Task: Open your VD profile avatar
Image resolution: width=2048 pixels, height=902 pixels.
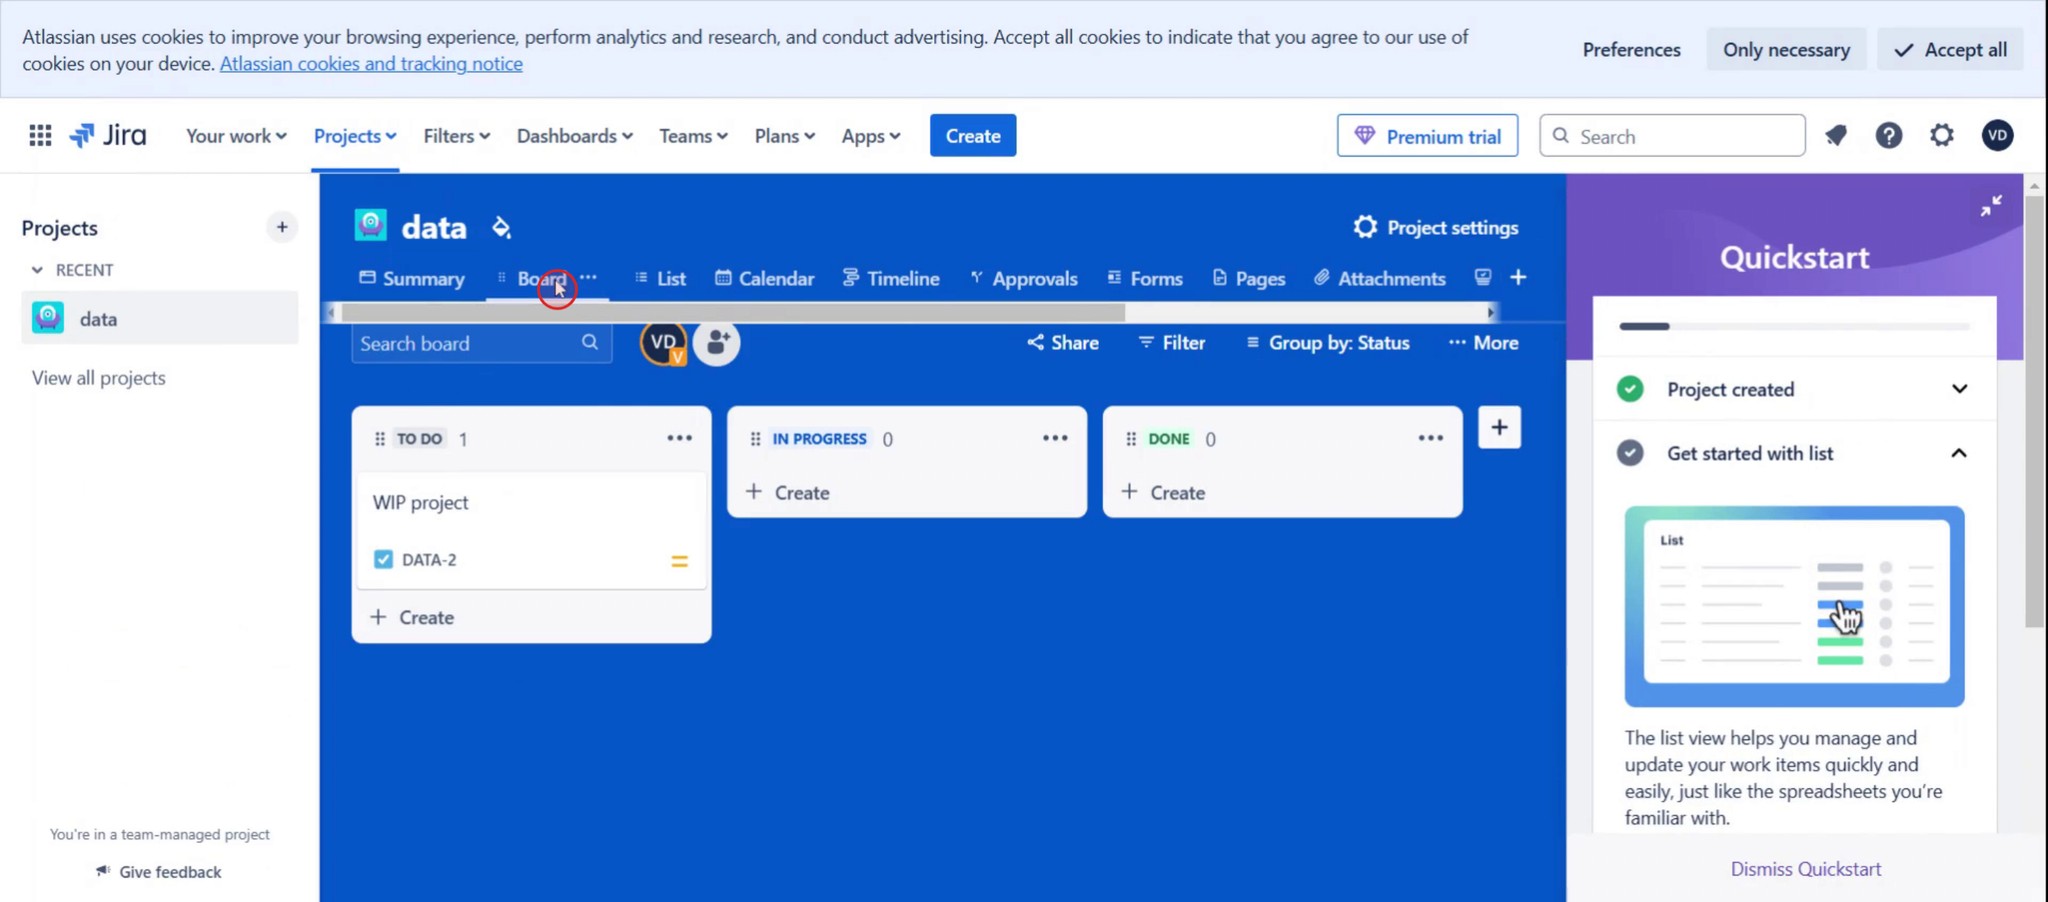Action: [x=1996, y=135]
